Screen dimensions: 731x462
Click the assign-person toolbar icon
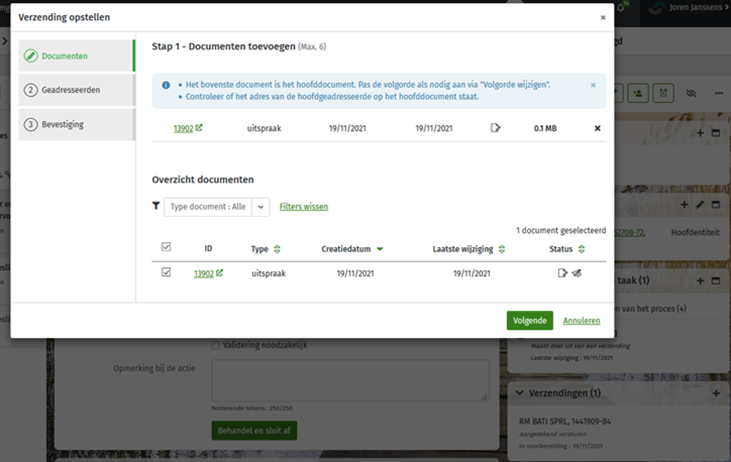tap(638, 93)
